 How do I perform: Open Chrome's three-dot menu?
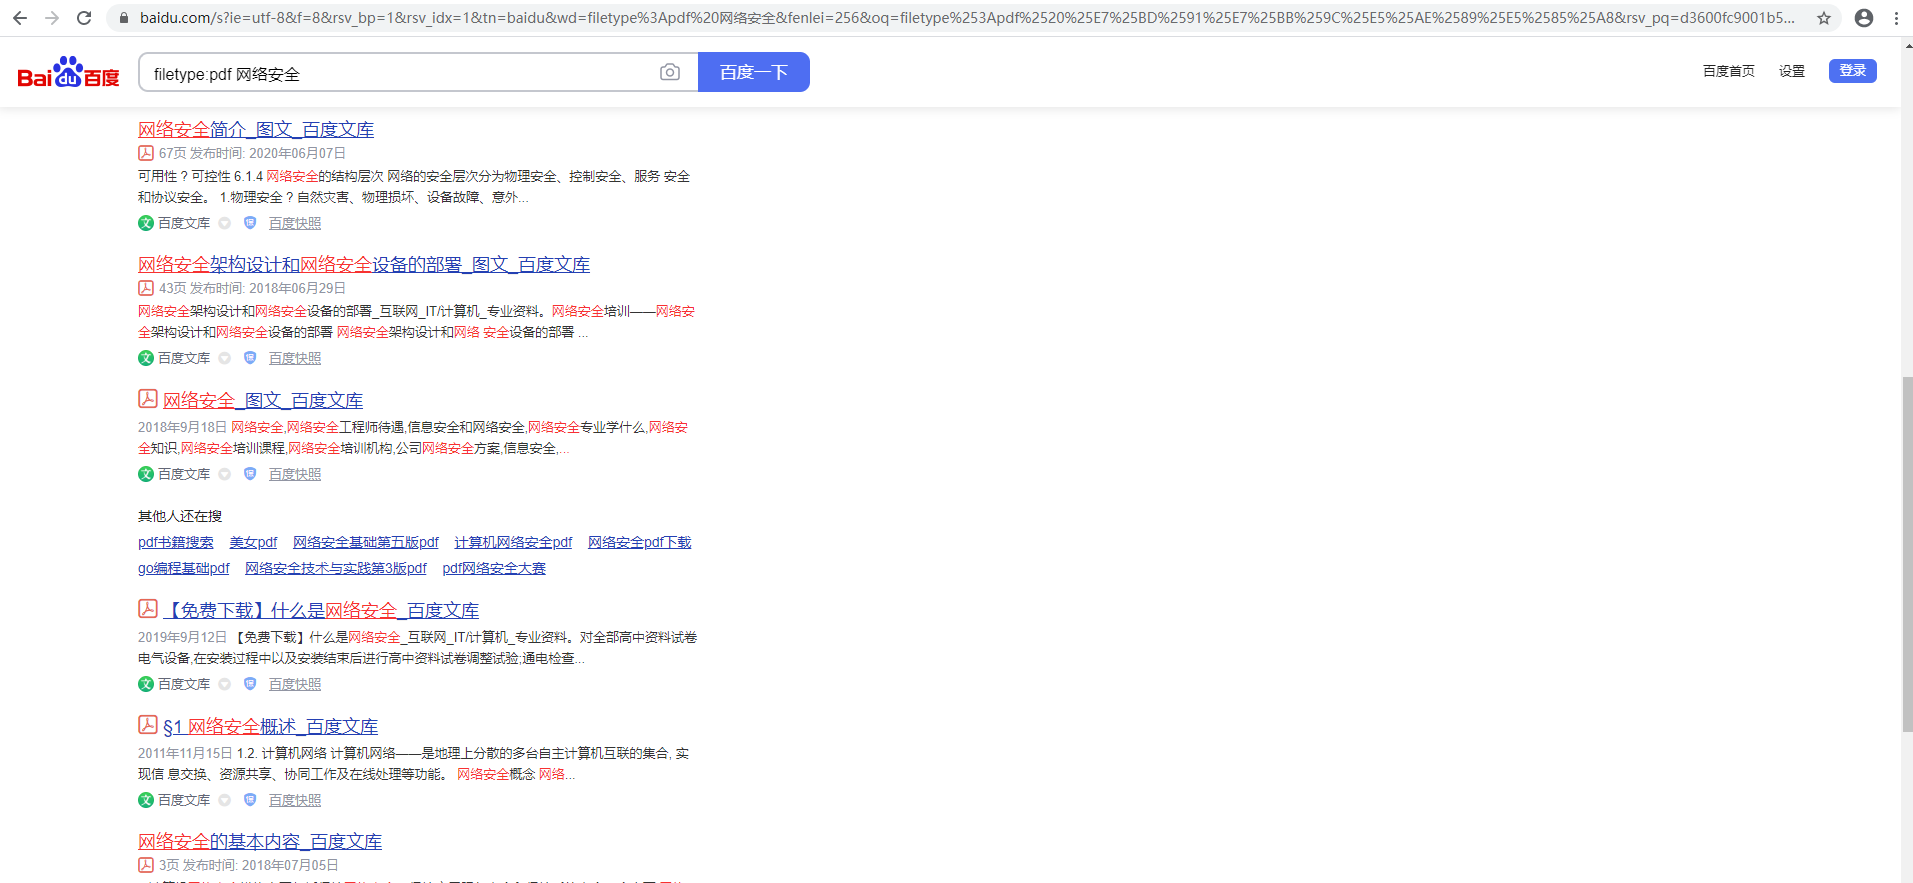[1896, 18]
